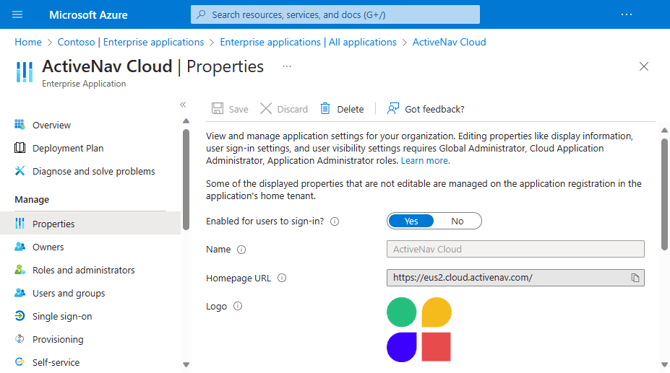Viewport: 670px width, 373px height.
Task: Click ActiveNav Cloud breadcrumb link
Action: tap(449, 42)
